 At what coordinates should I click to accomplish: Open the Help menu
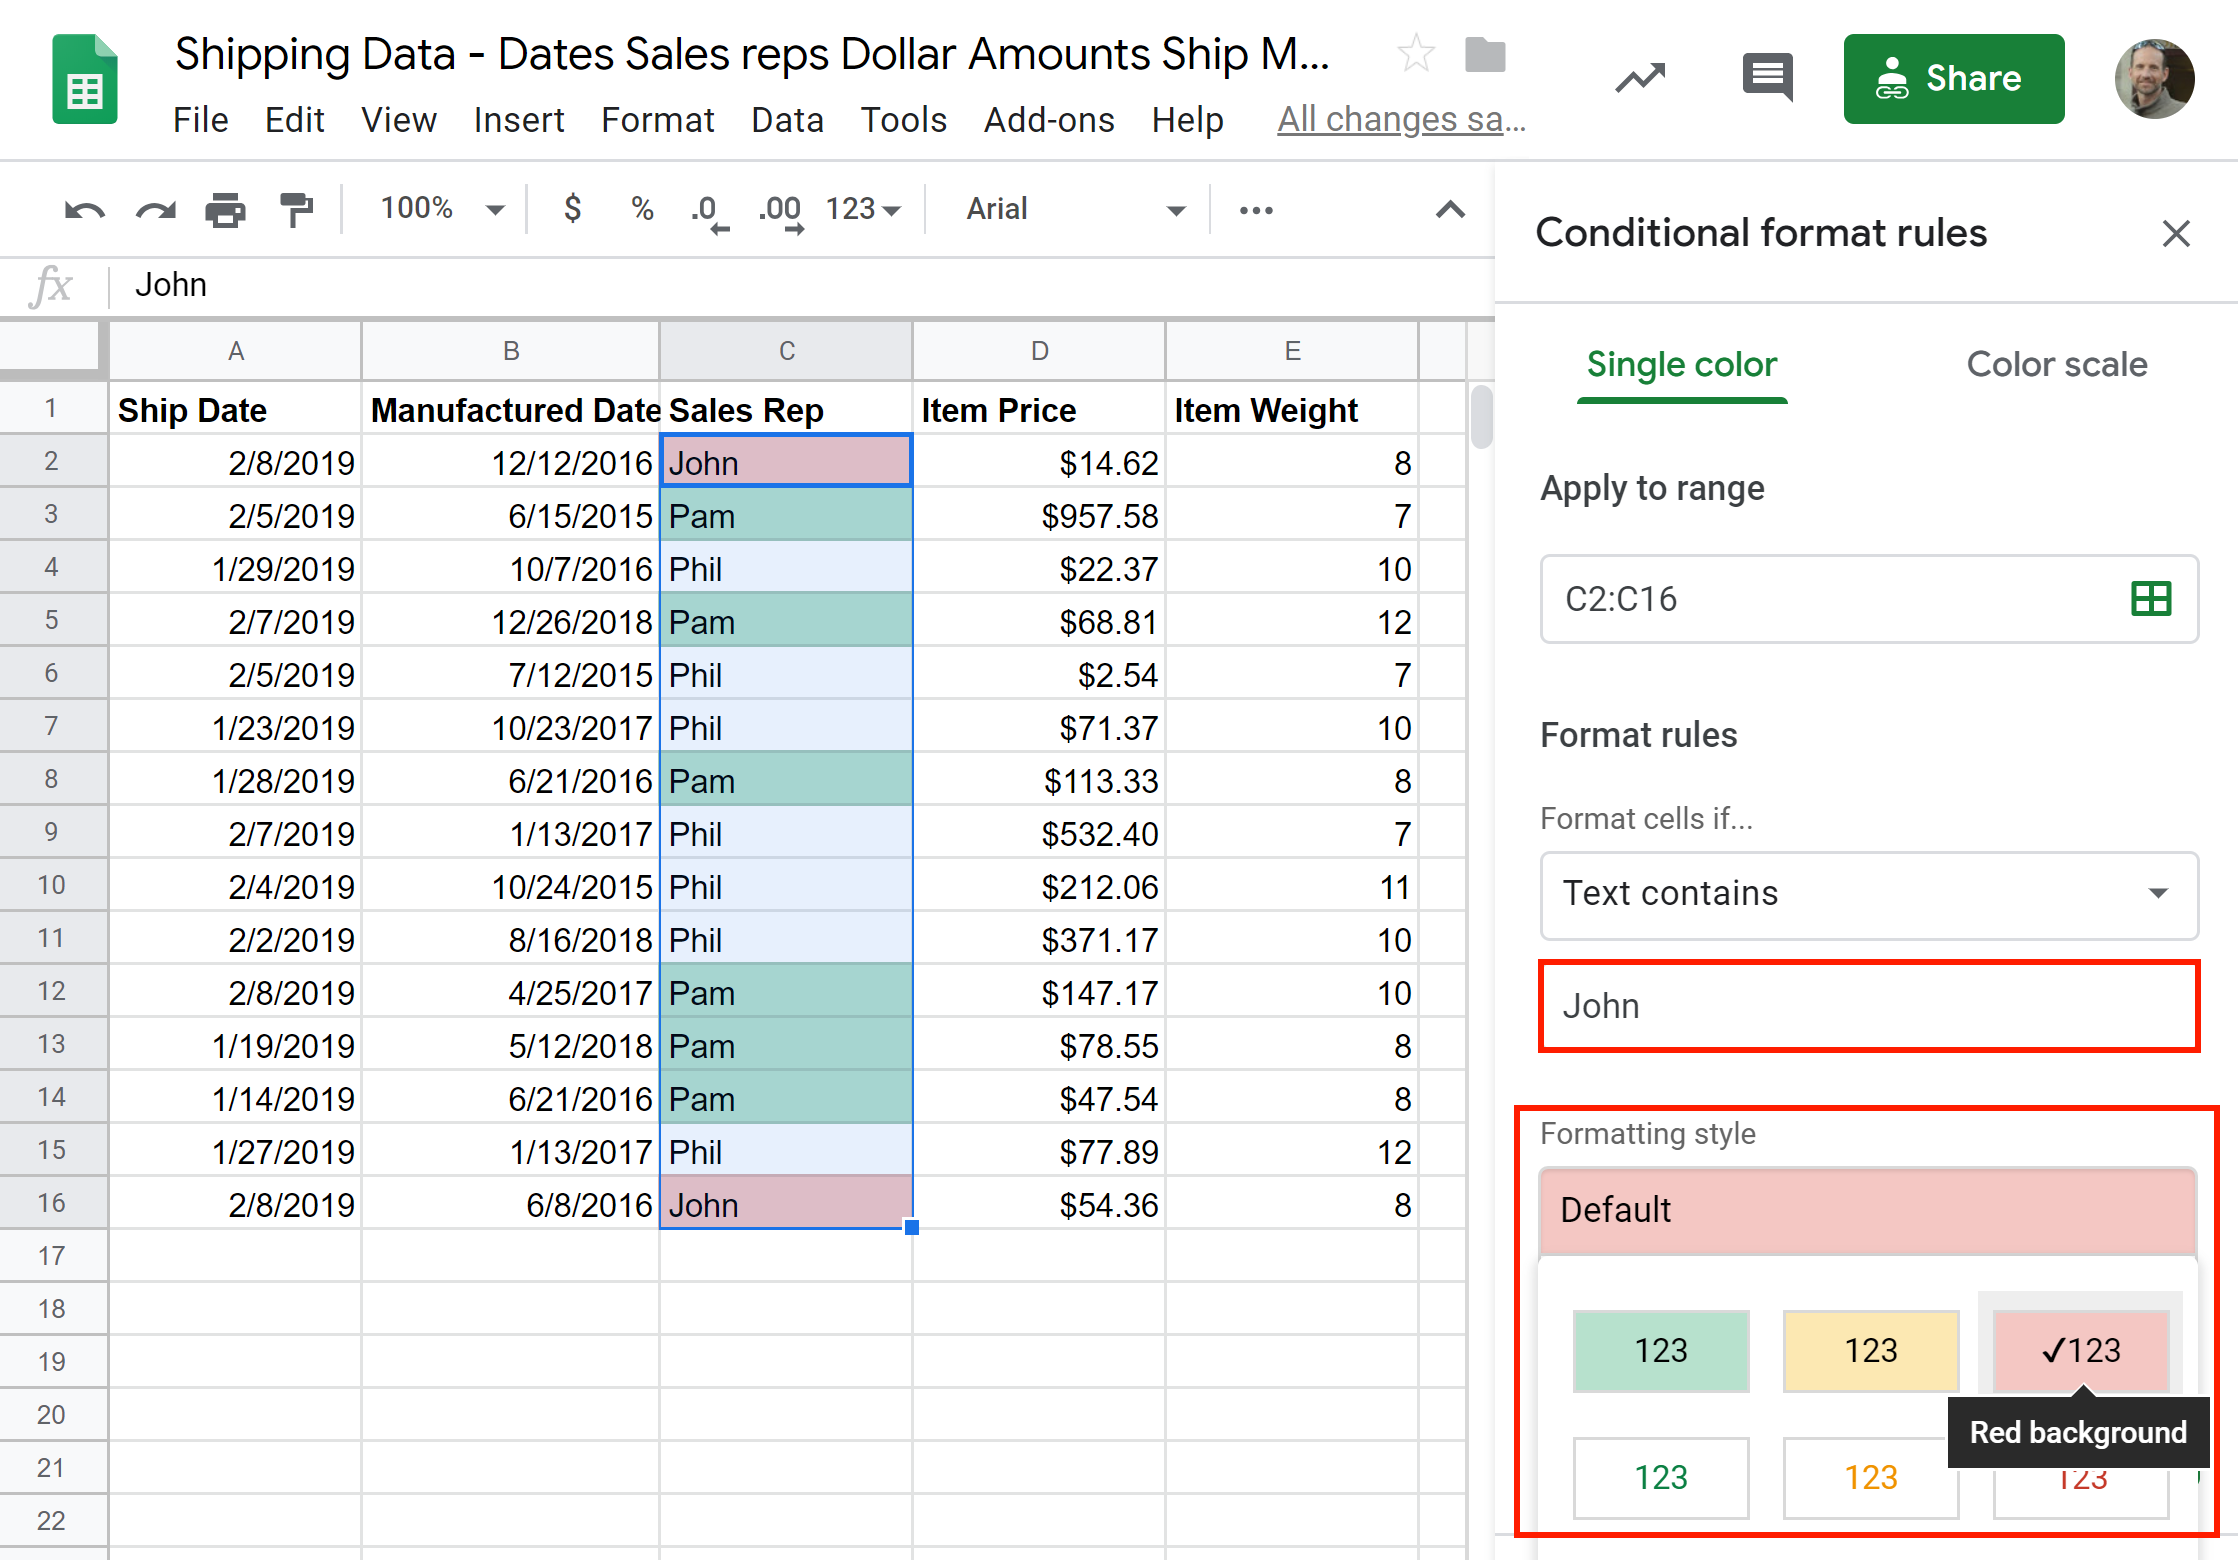pyautogui.click(x=1187, y=120)
